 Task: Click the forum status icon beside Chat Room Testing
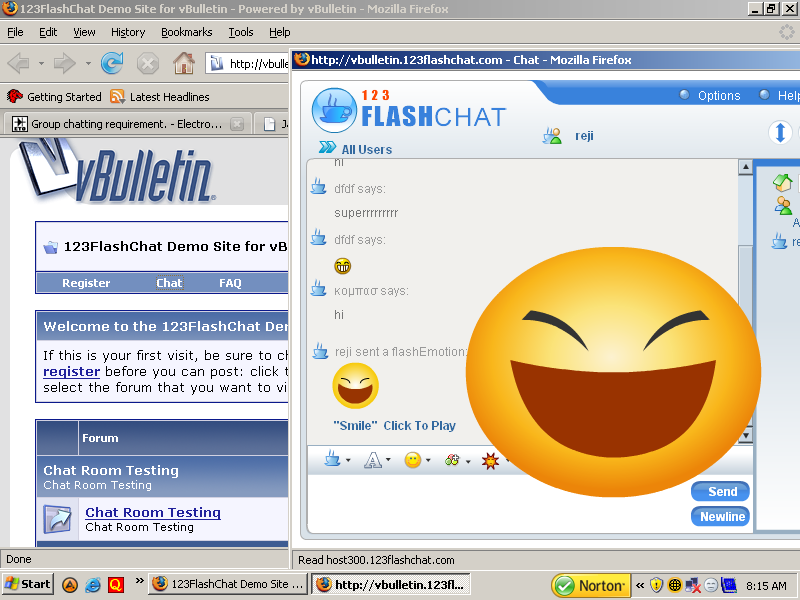[57, 519]
